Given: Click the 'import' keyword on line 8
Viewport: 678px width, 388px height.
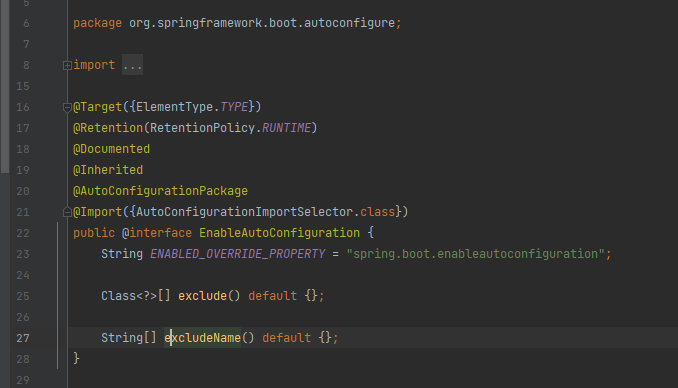Looking at the screenshot, I should [x=94, y=65].
